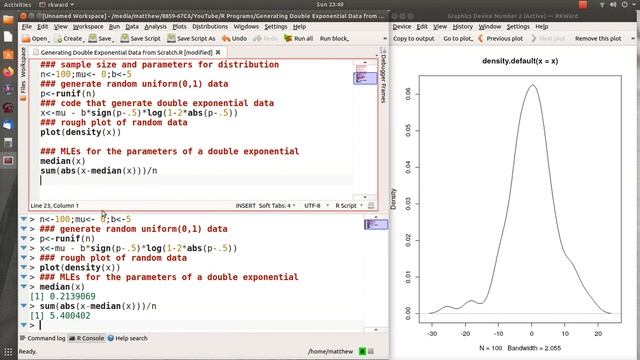Click Remove this plot button
Image resolution: width=640 pixels, height=360 pixels.
click(598, 38)
